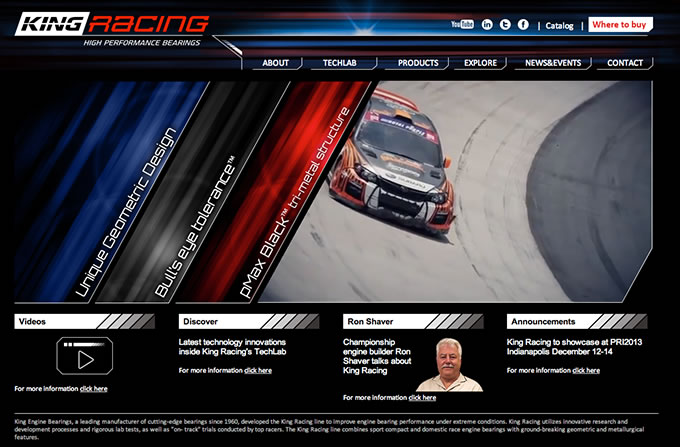Follow the Announcements click here link
680x447 pixels.
(586, 371)
